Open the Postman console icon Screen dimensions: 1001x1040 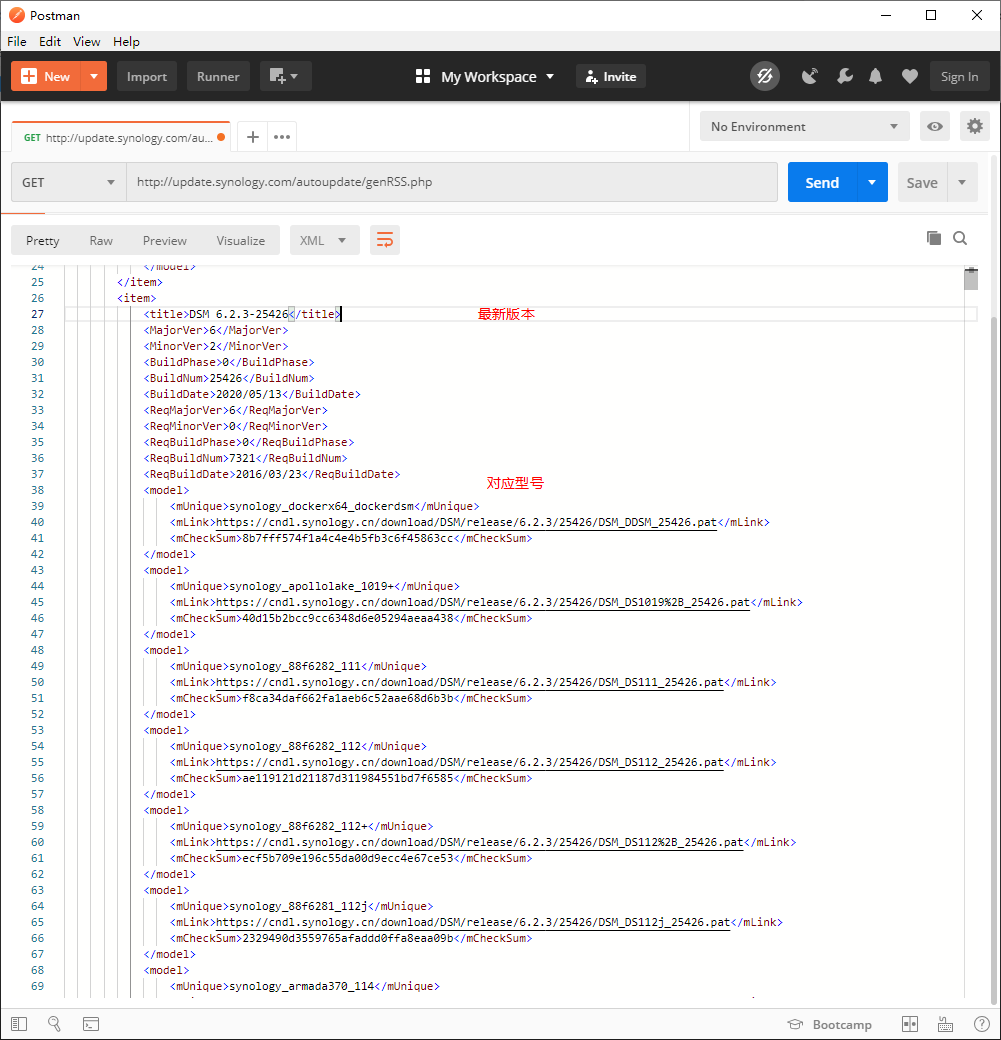pyautogui.click(x=91, y=1024)
